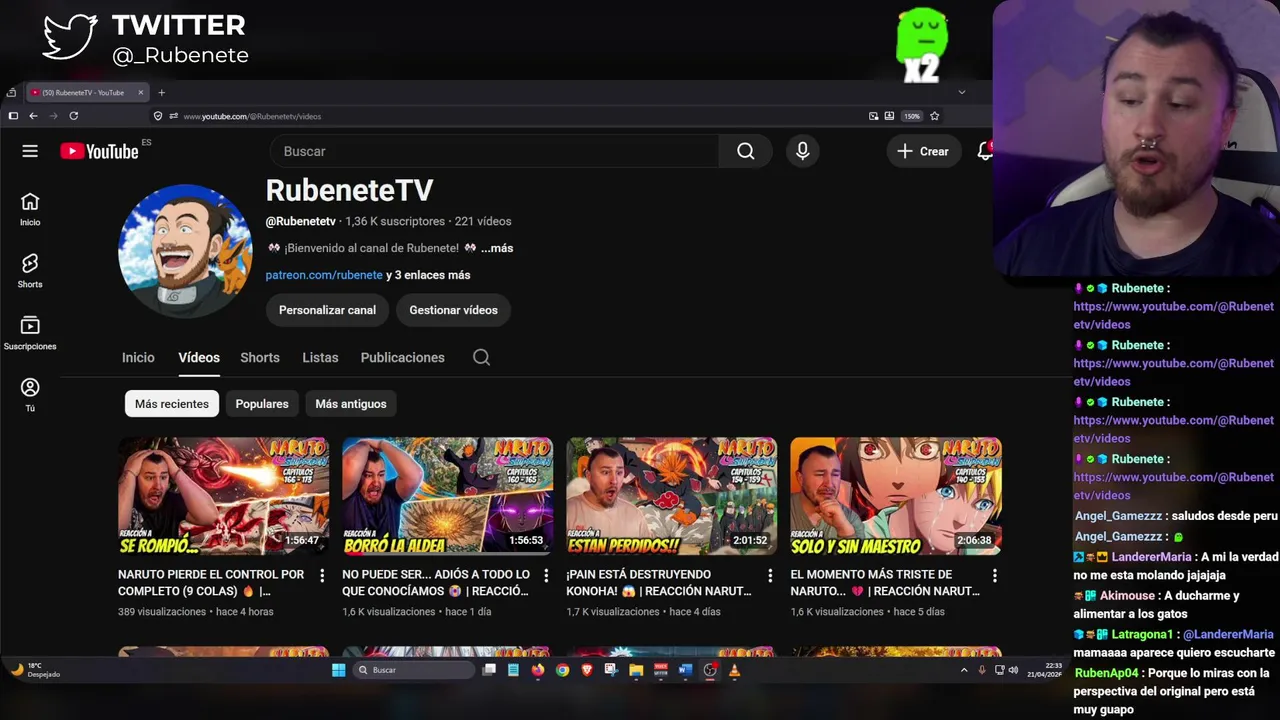Toggle the browser sidebar button
Image resolution: width=1280 pixels, height=720 pixels.
tap(13, 116)
